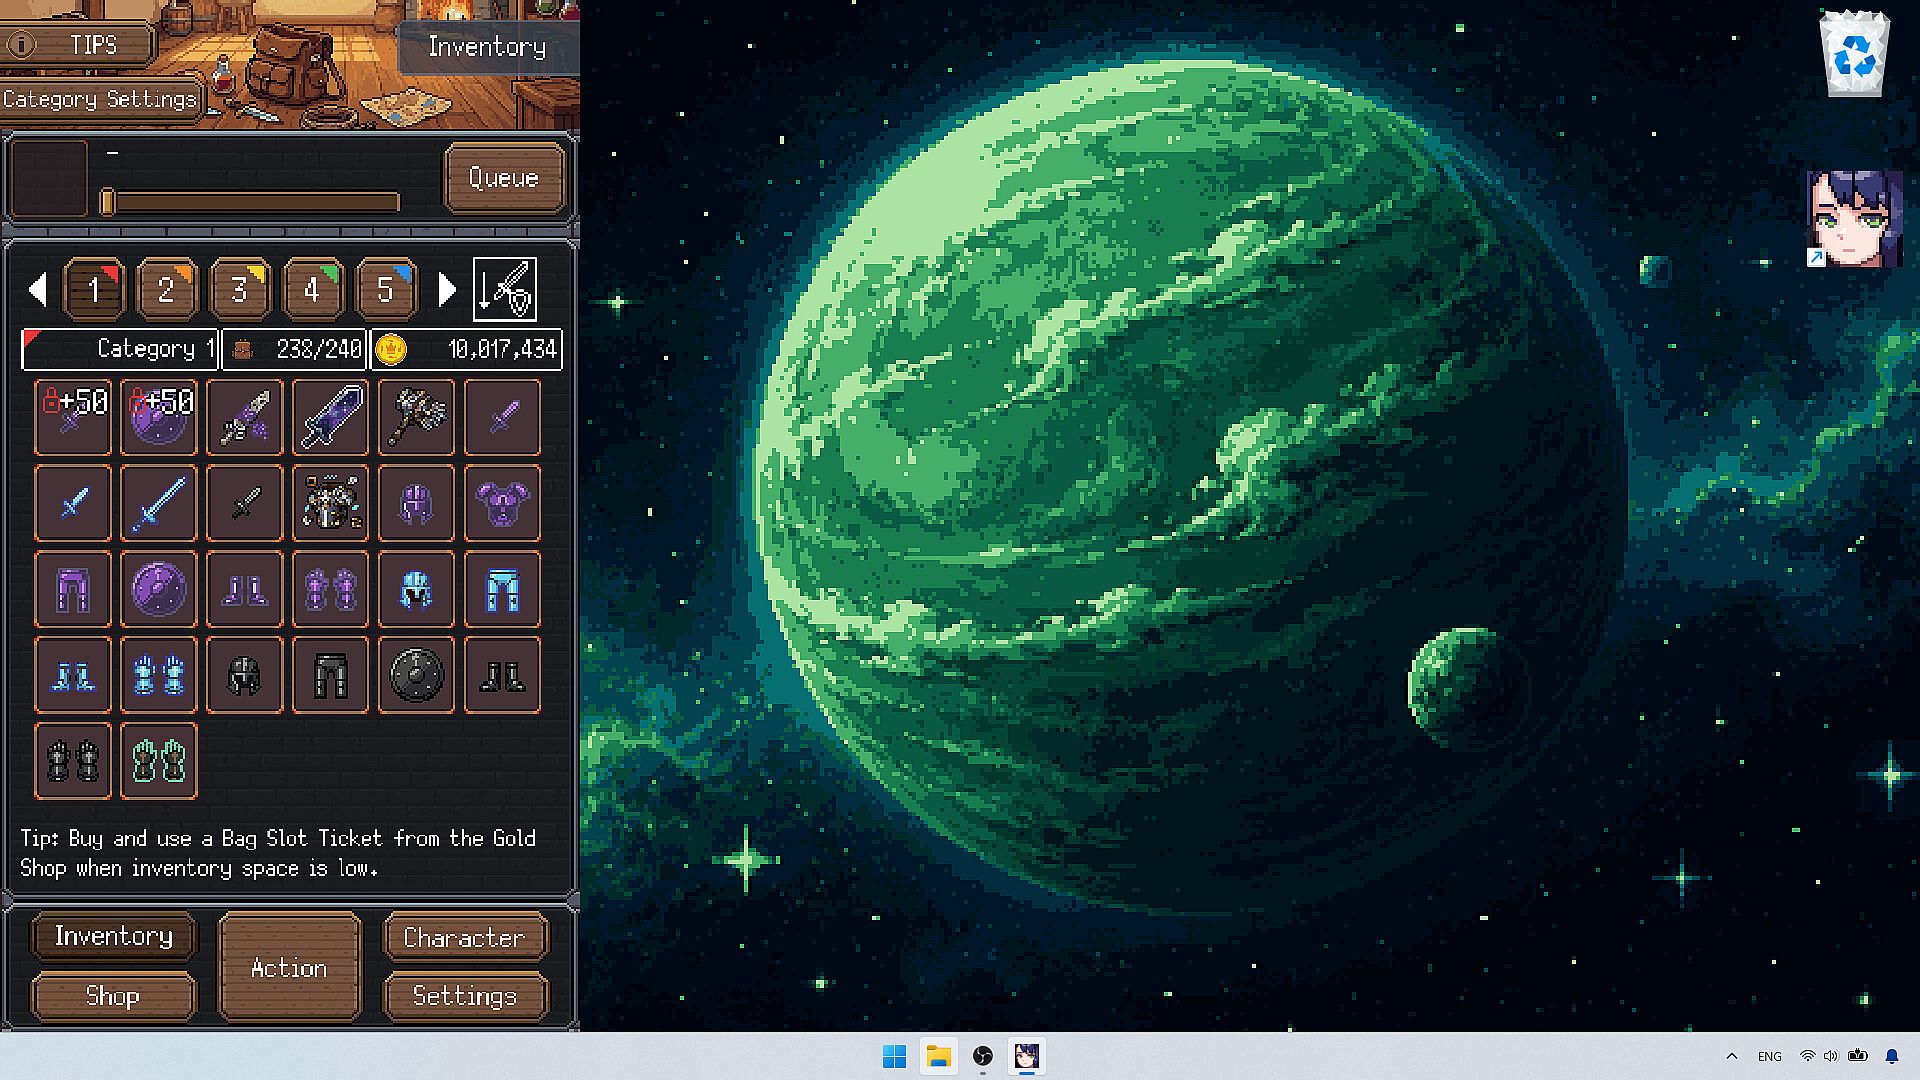Open the Inventory menu at the bottom

click(x=114, y=936)
